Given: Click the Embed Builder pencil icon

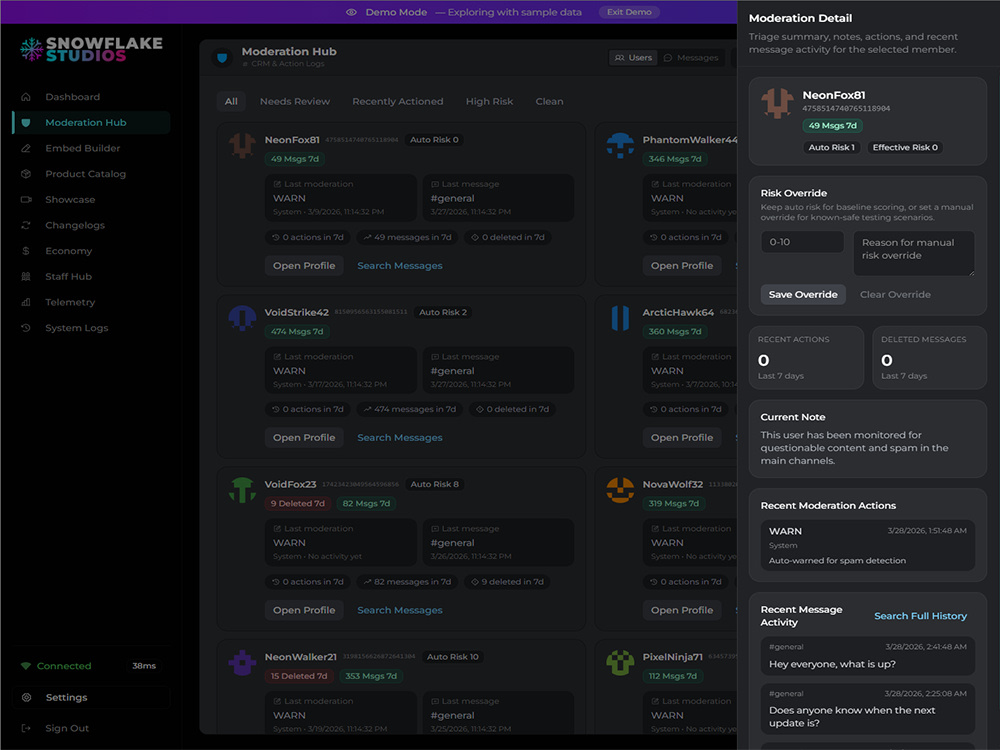Looking at the screenshot, I should pyautogui.click(x=26, y=148).
